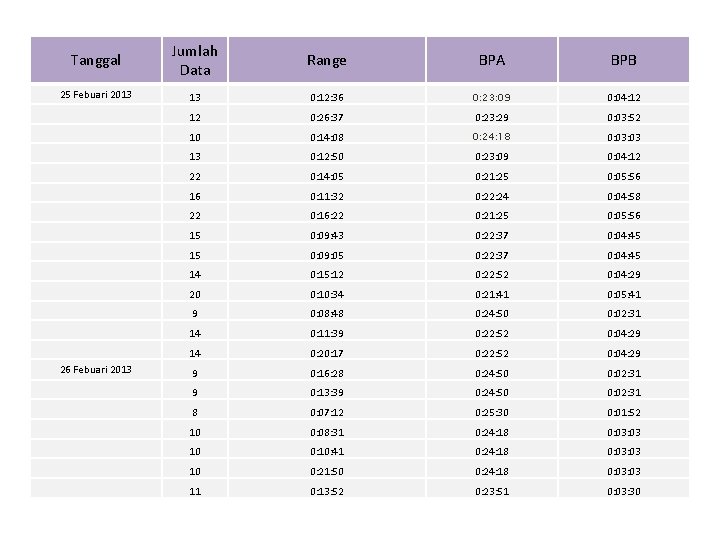This screenshot has width=720, height=540.
Task: Select the BPB cell 0:03:30
Action: [x=623, y=491]
